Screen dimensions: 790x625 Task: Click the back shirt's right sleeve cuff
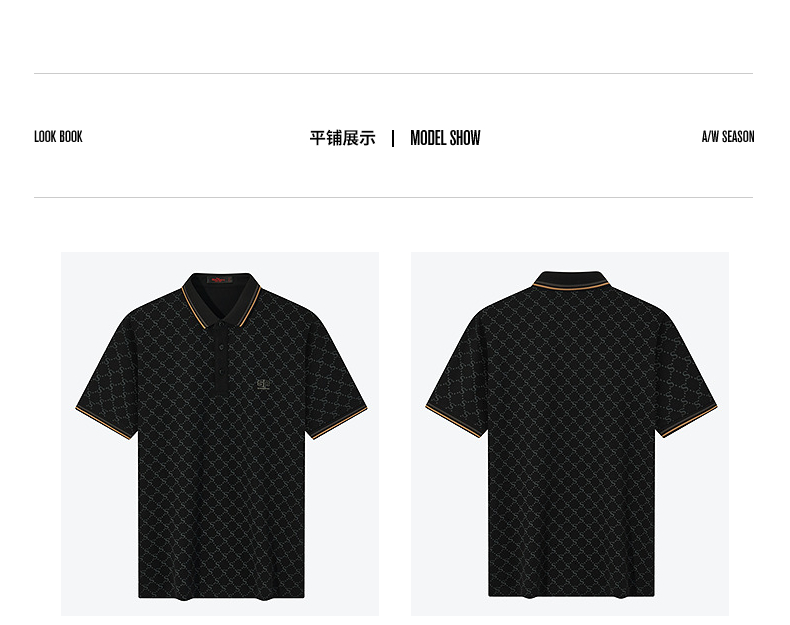[x=688, y=421]
